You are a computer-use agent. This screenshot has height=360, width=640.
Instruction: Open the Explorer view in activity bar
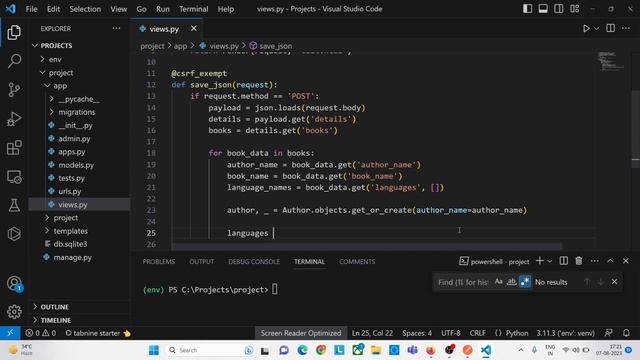(14, 33)
